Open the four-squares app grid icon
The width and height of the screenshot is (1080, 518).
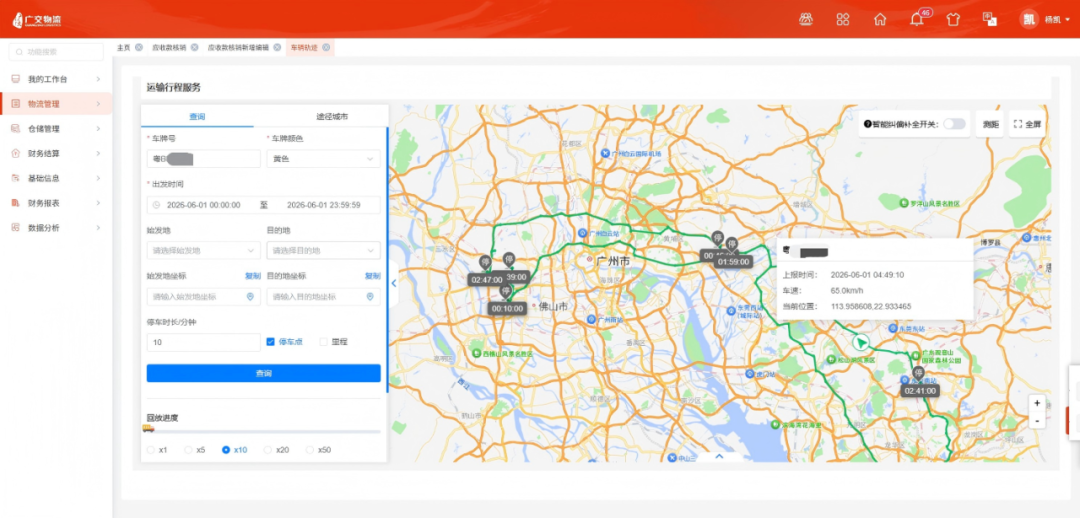(842, 19)
